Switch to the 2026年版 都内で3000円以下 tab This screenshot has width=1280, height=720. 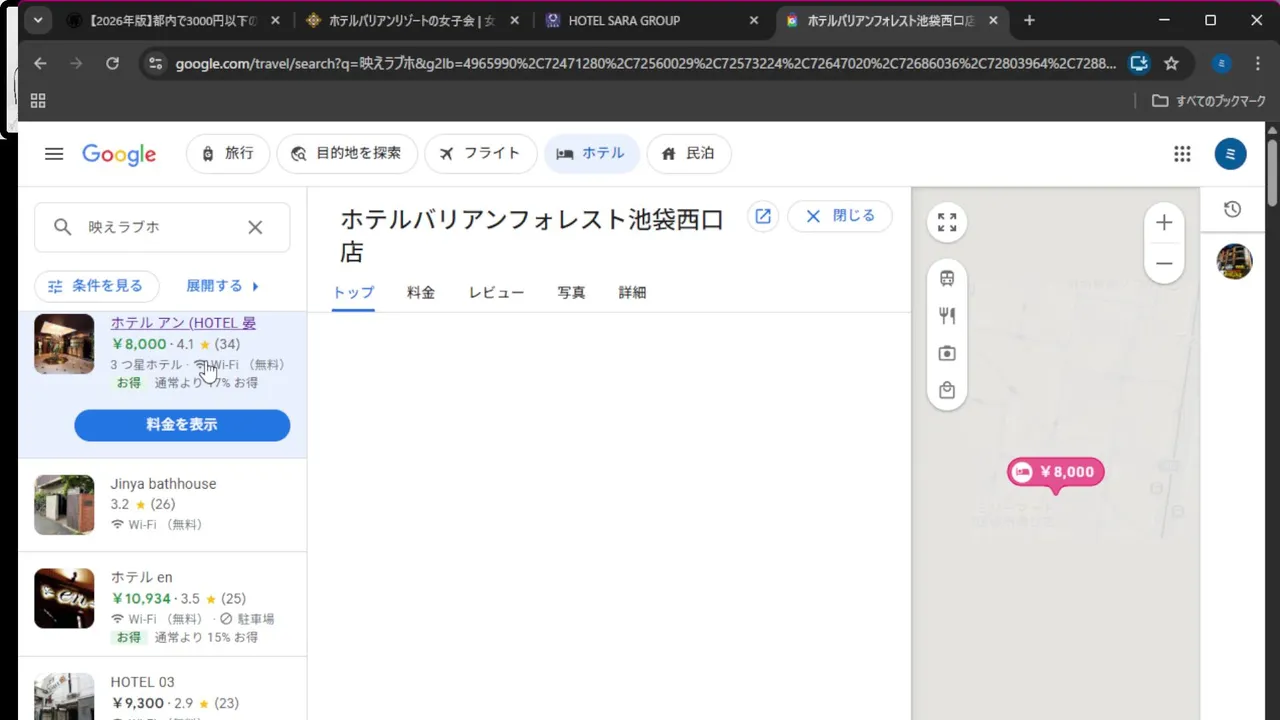point(173,20)
